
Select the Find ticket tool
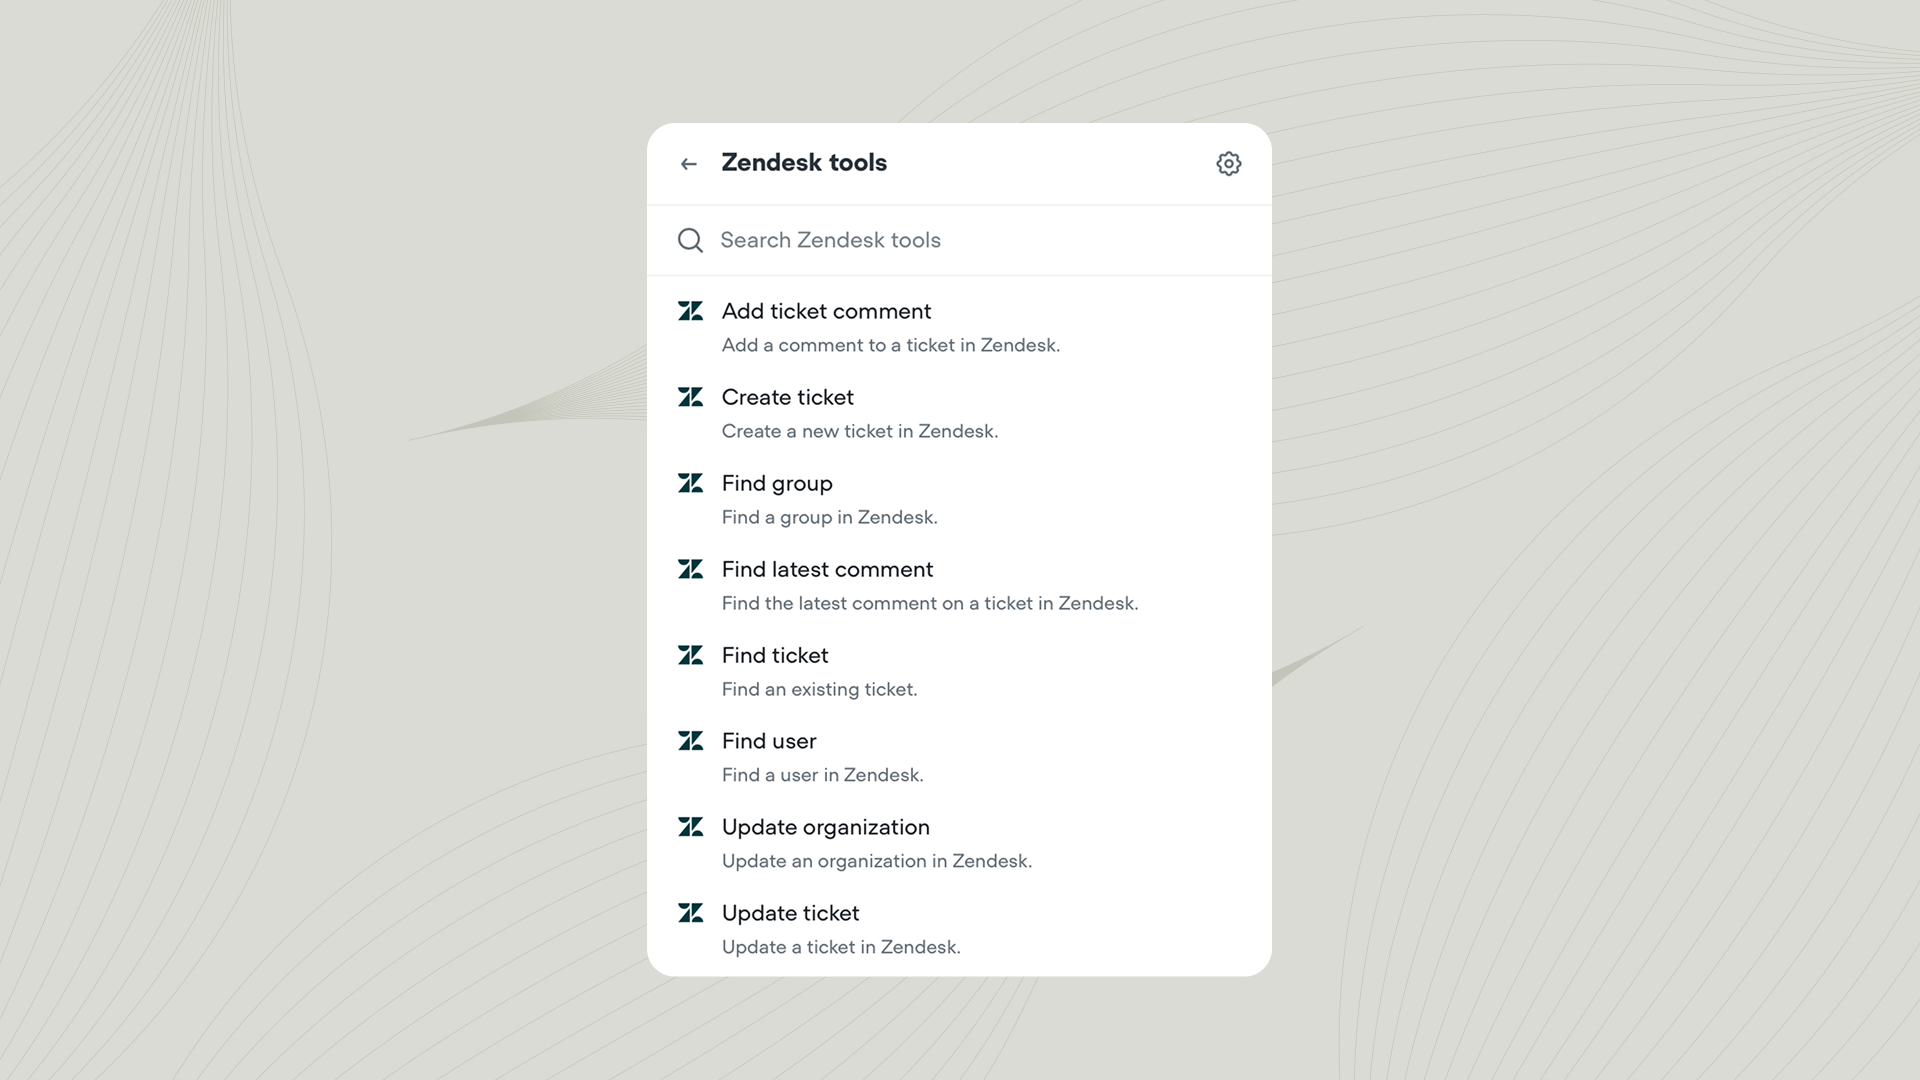coord(775,655)
